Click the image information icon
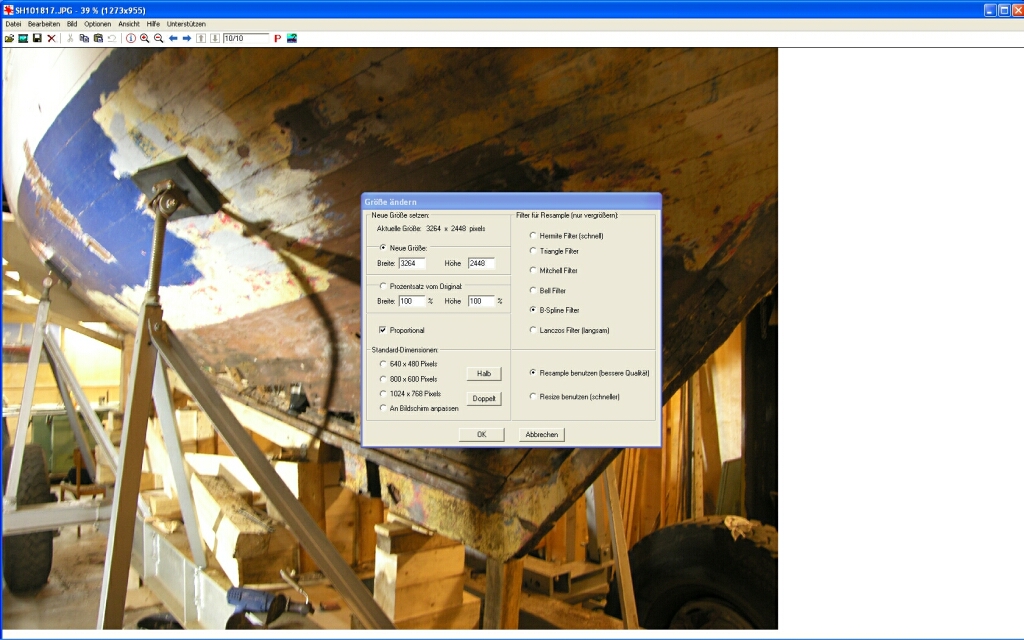The height and width of the screenshot is (640, 1024). click(x=130, y=38)
